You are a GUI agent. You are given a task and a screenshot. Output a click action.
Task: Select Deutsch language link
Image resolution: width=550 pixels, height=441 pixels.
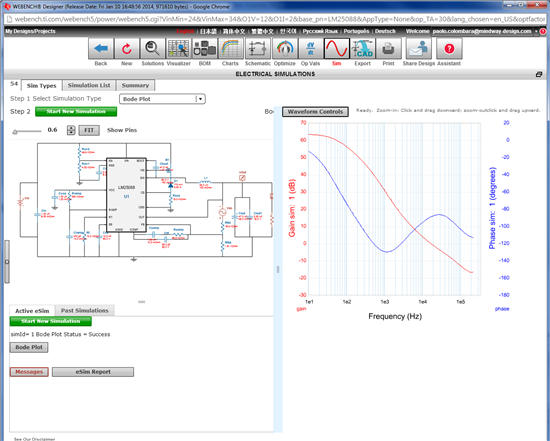tap(385, 31)
